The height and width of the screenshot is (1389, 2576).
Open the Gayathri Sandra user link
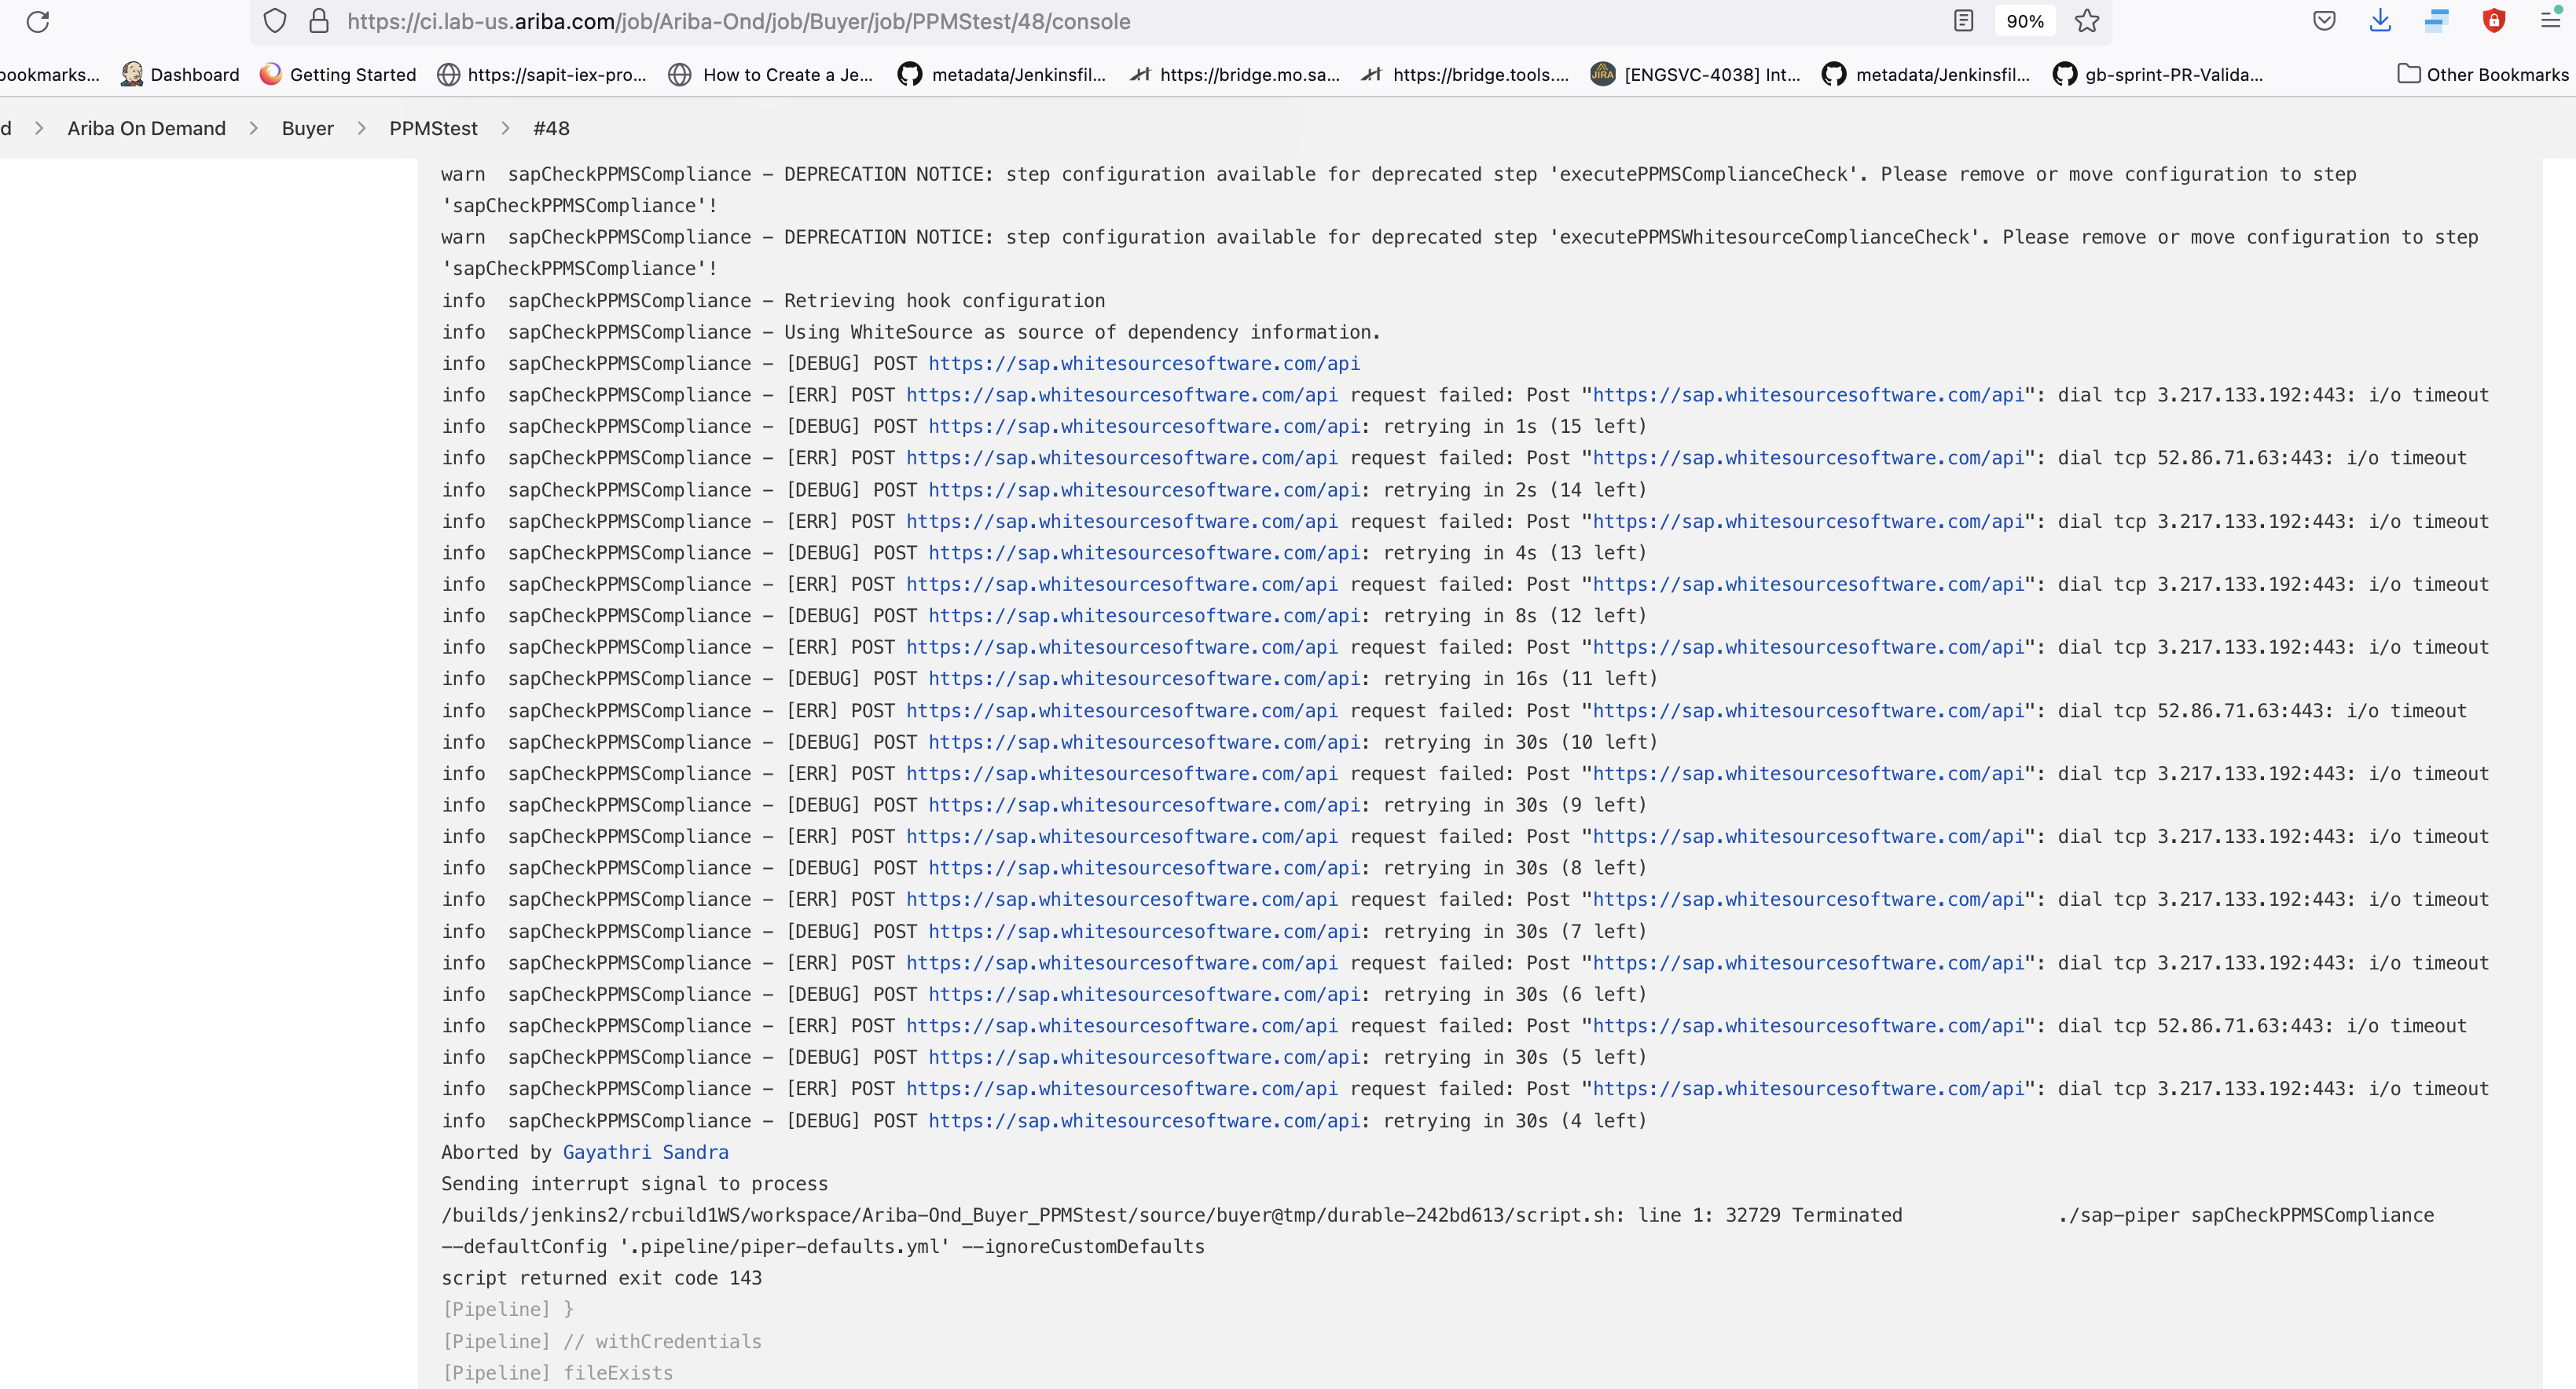click(x=645, y=1152)
